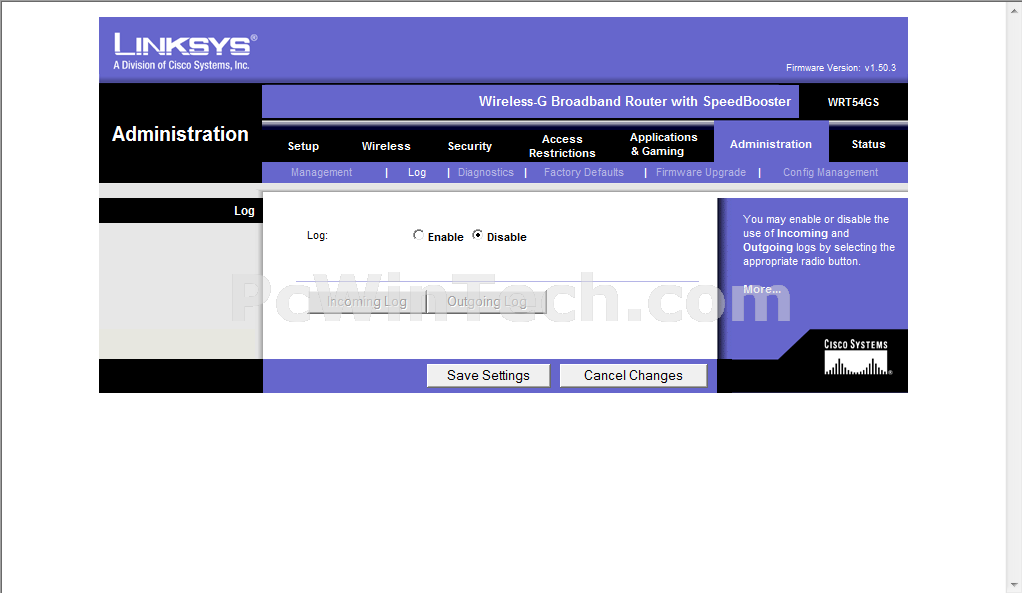Click the 'You may enable or disable' help text

coord(819,240)
